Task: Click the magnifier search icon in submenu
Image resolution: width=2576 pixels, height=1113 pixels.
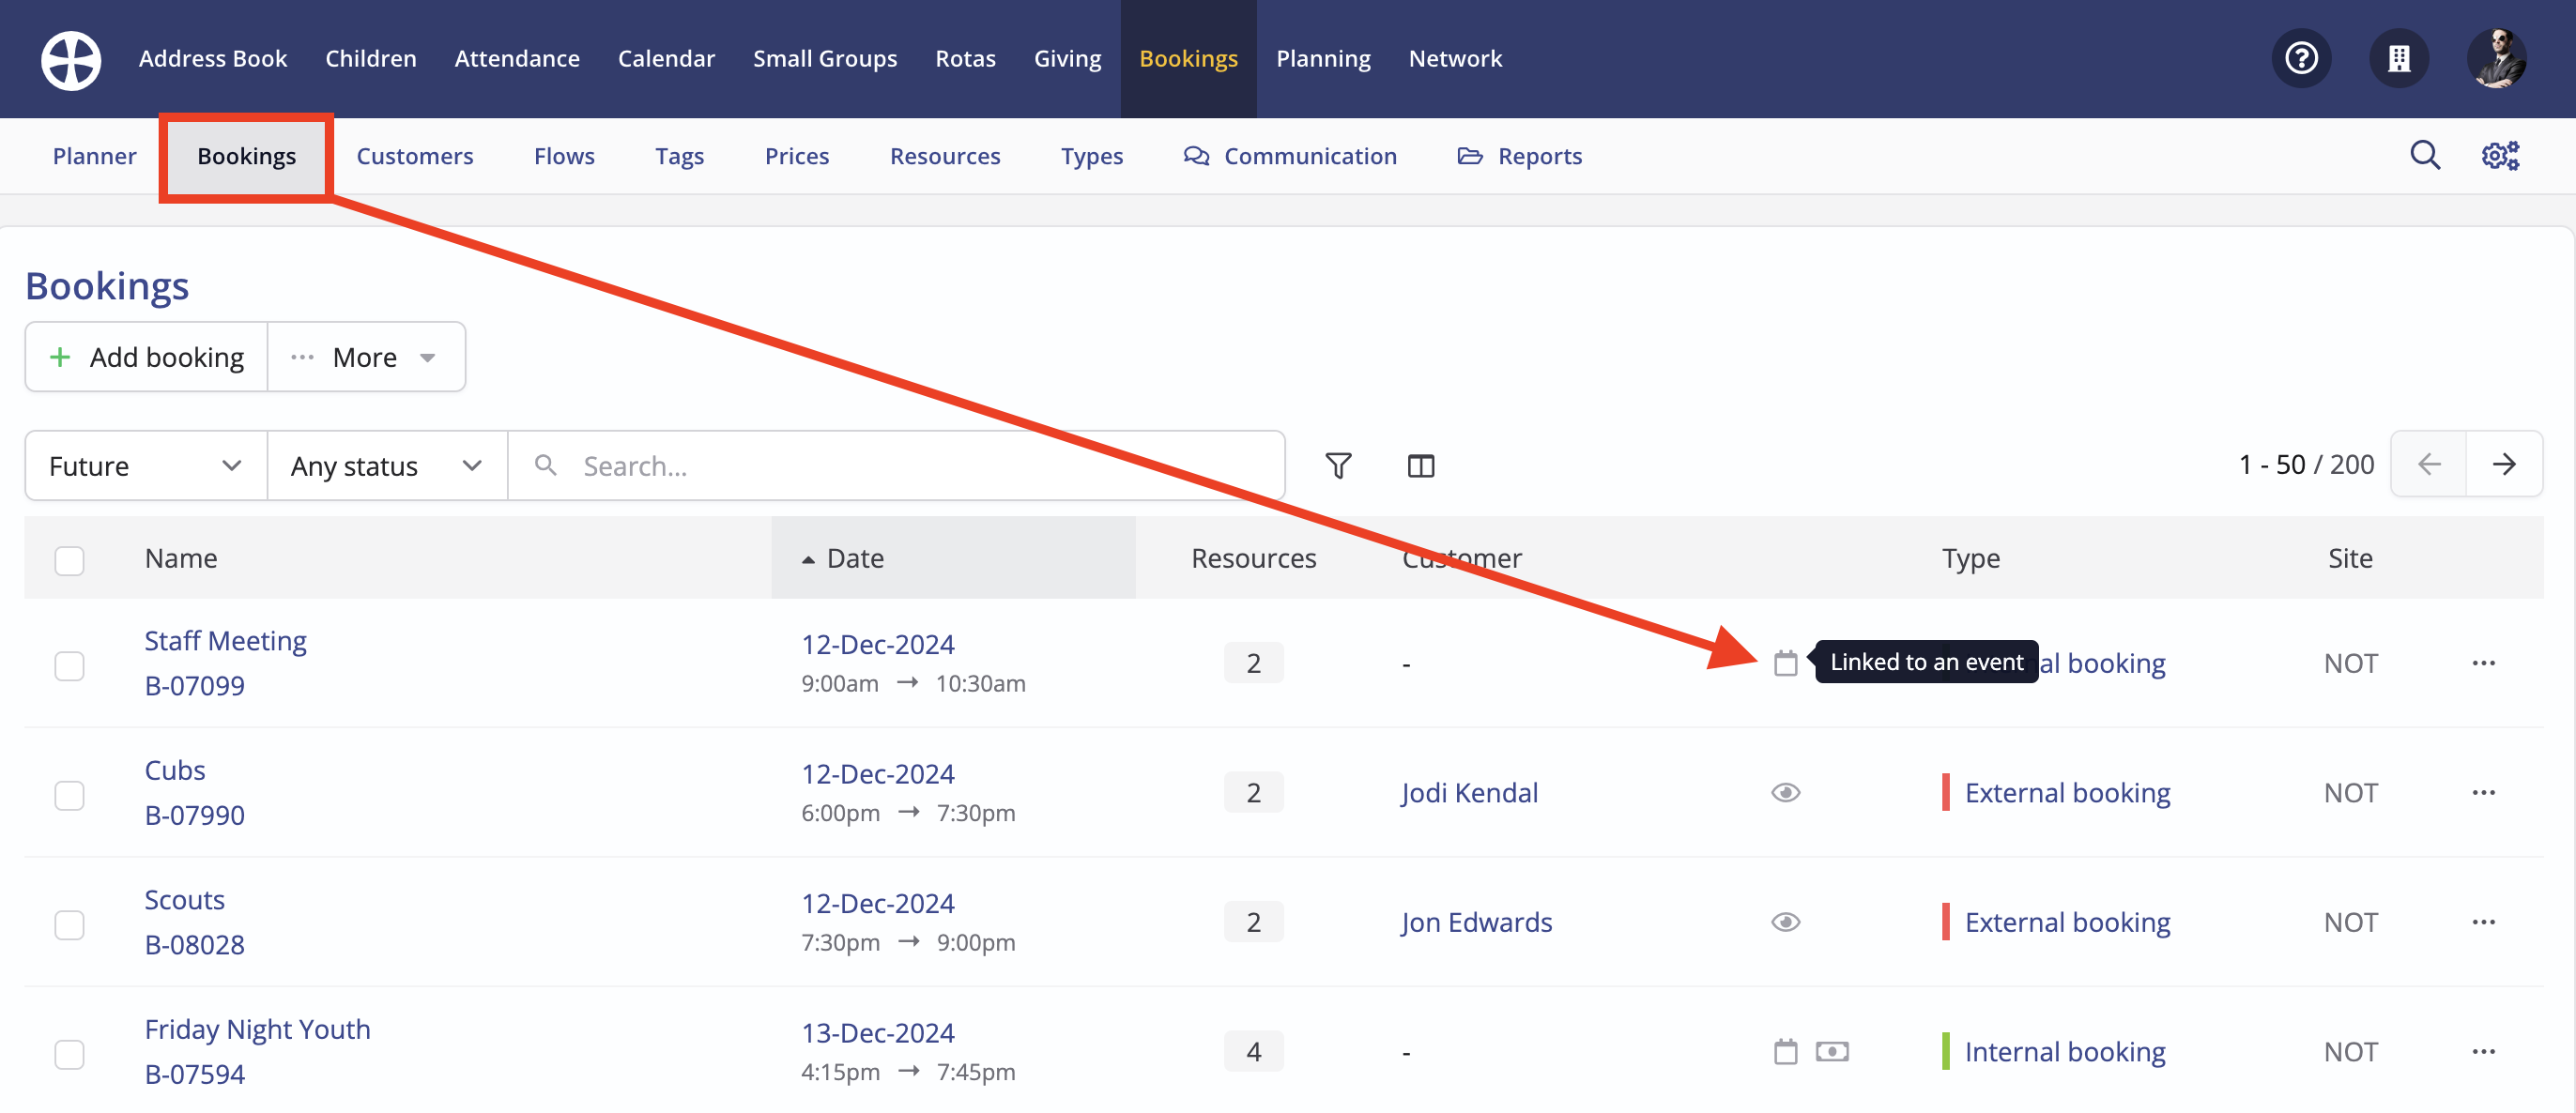Action: coord(2425,156)
